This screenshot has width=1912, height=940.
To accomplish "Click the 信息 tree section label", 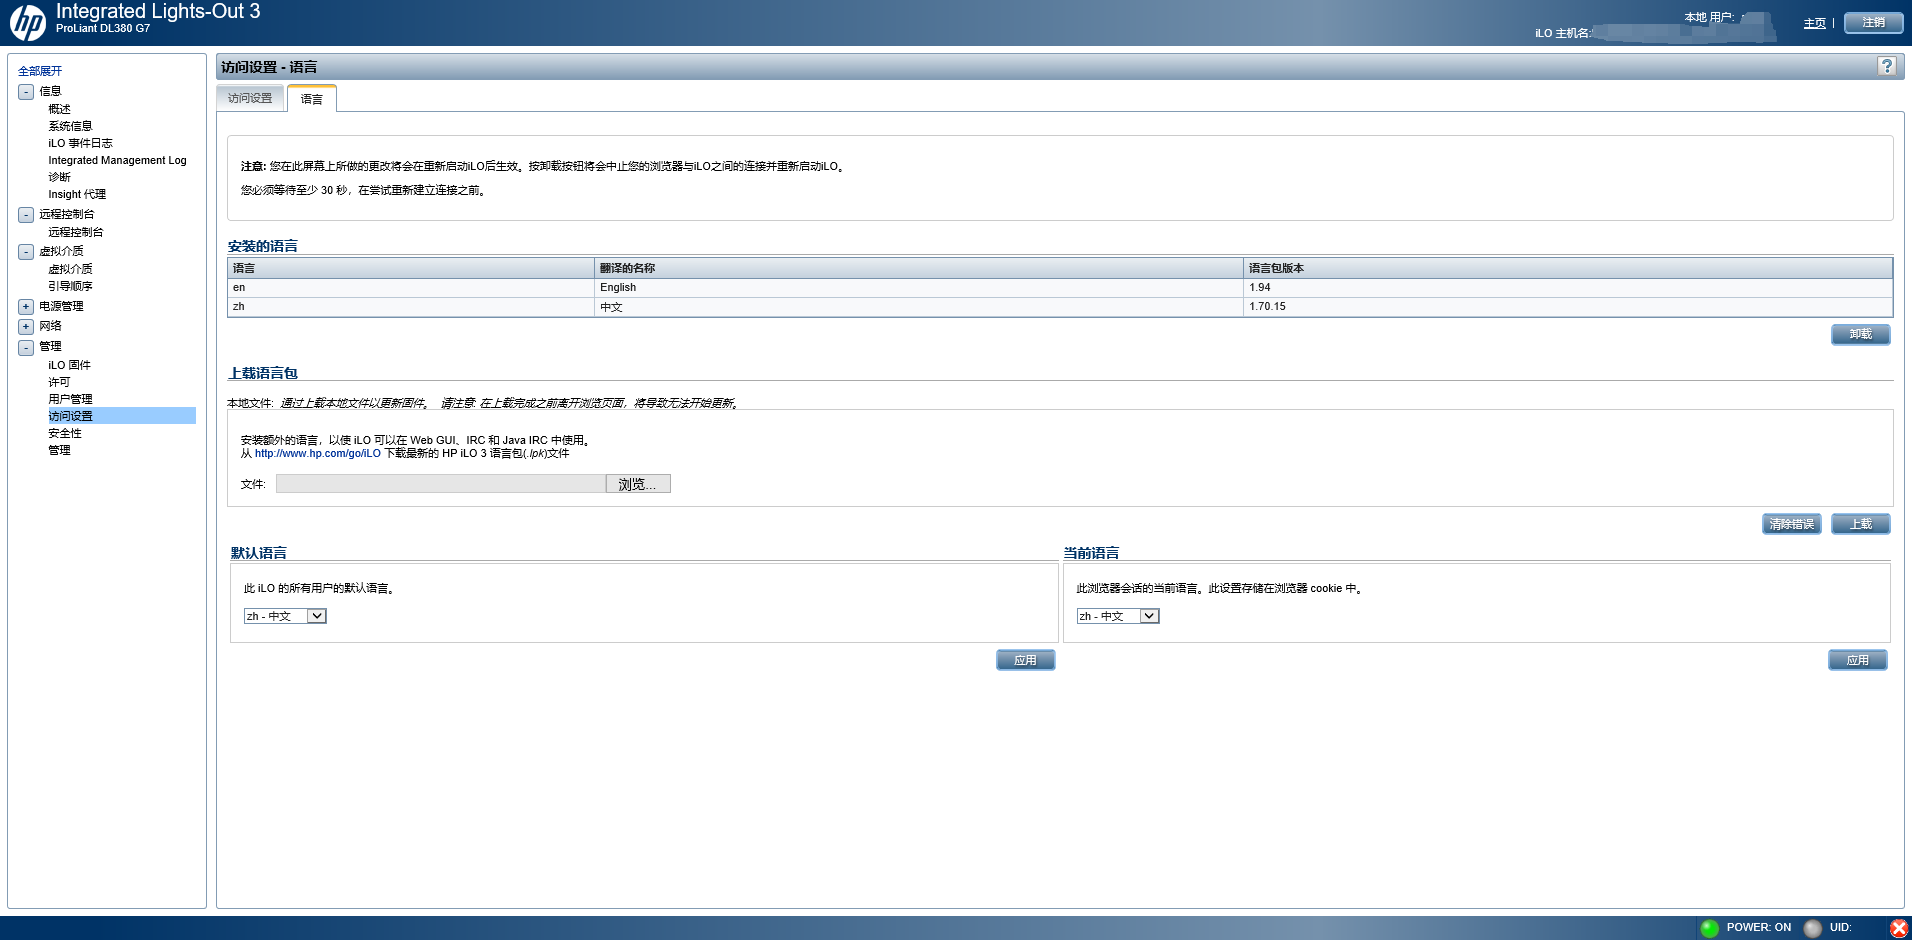I will [x=50, y=91].
